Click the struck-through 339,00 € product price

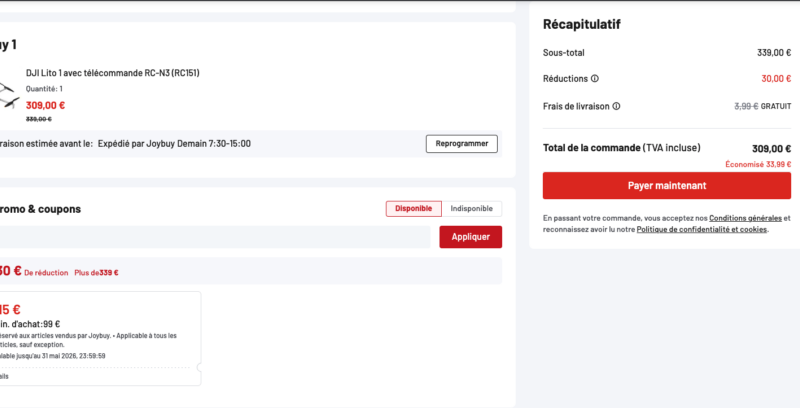pos(39,119)
